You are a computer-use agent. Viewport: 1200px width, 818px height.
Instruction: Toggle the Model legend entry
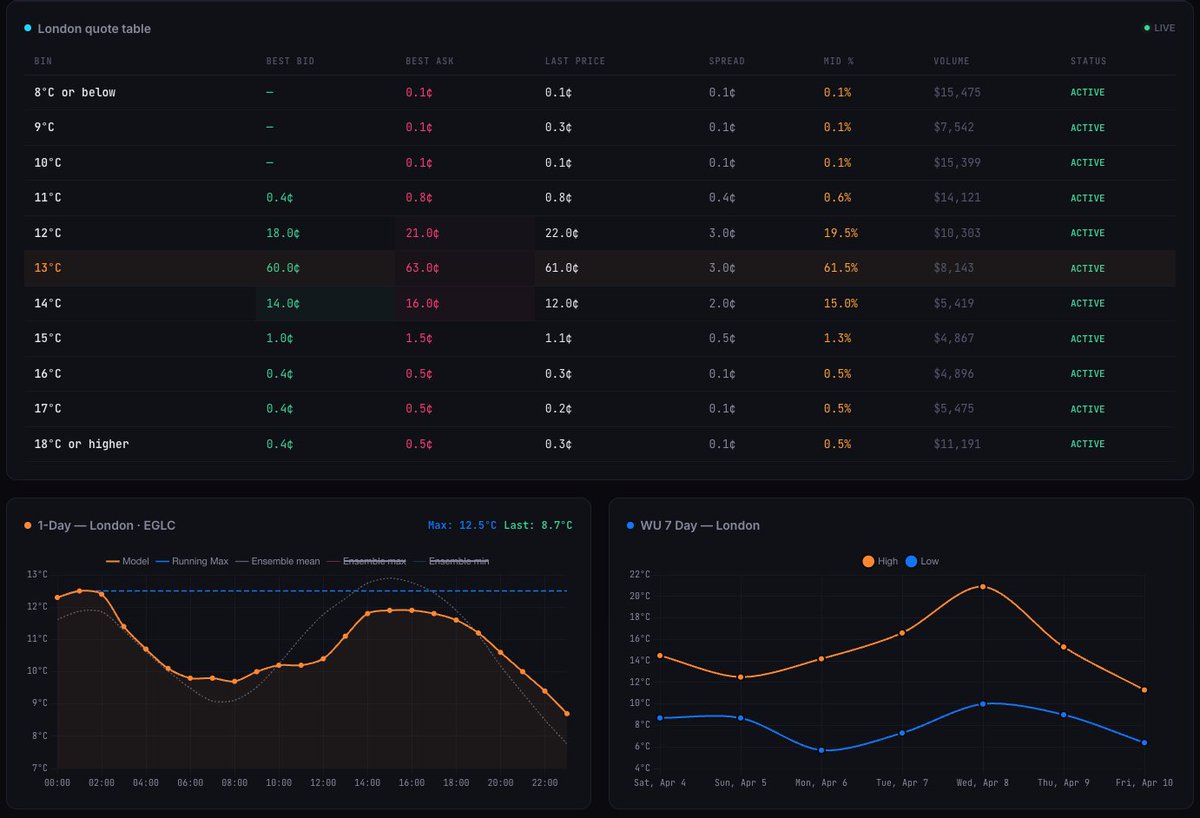127,561
